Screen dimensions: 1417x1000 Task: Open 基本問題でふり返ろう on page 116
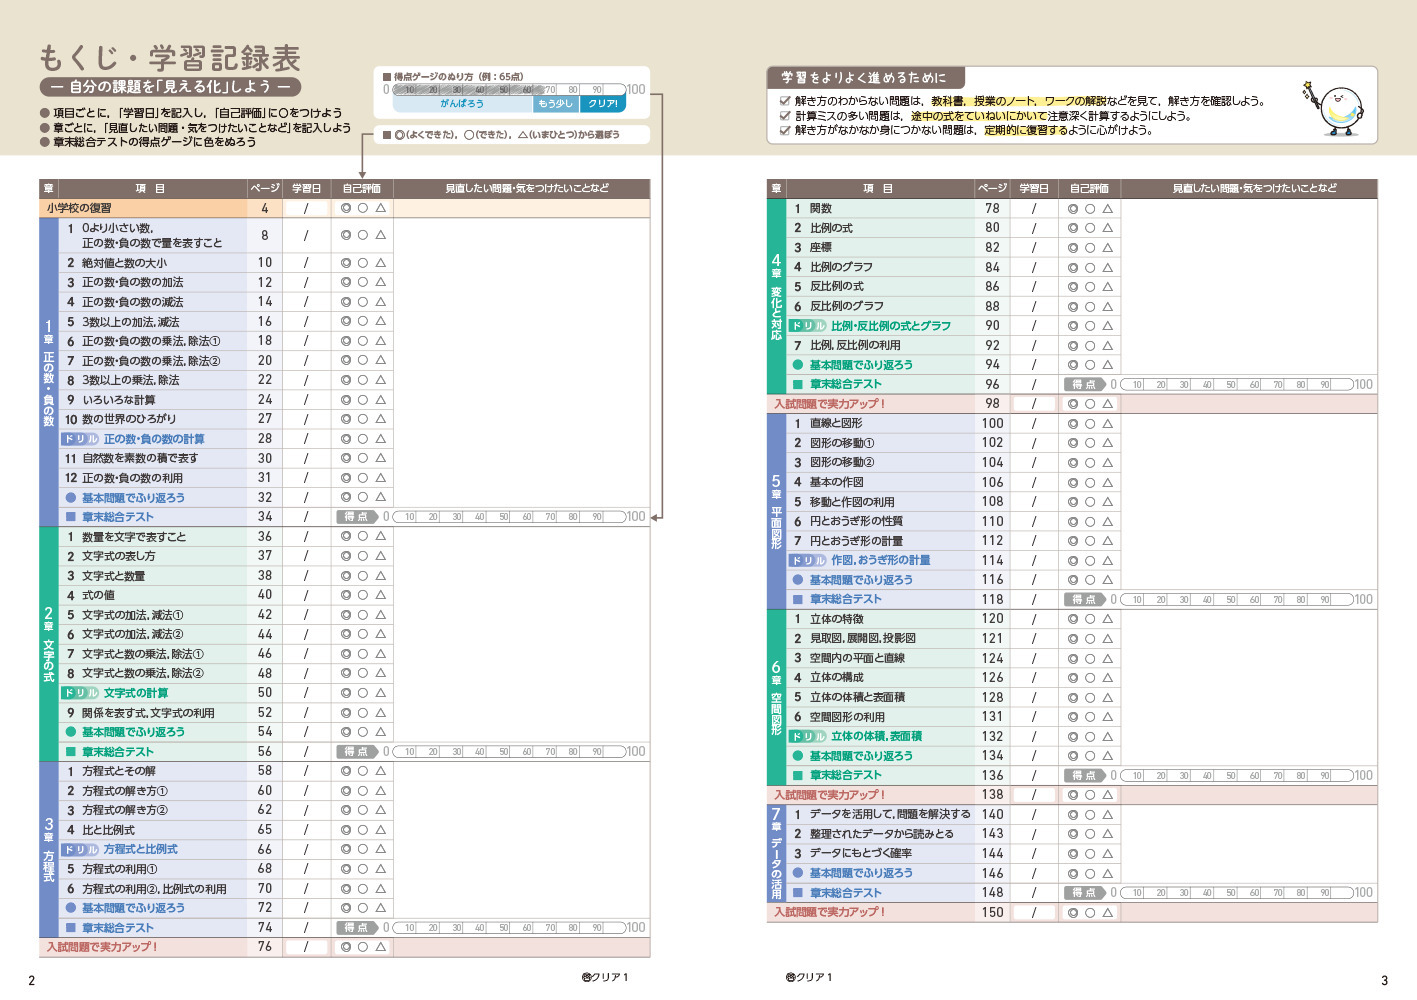click(860, 580)
